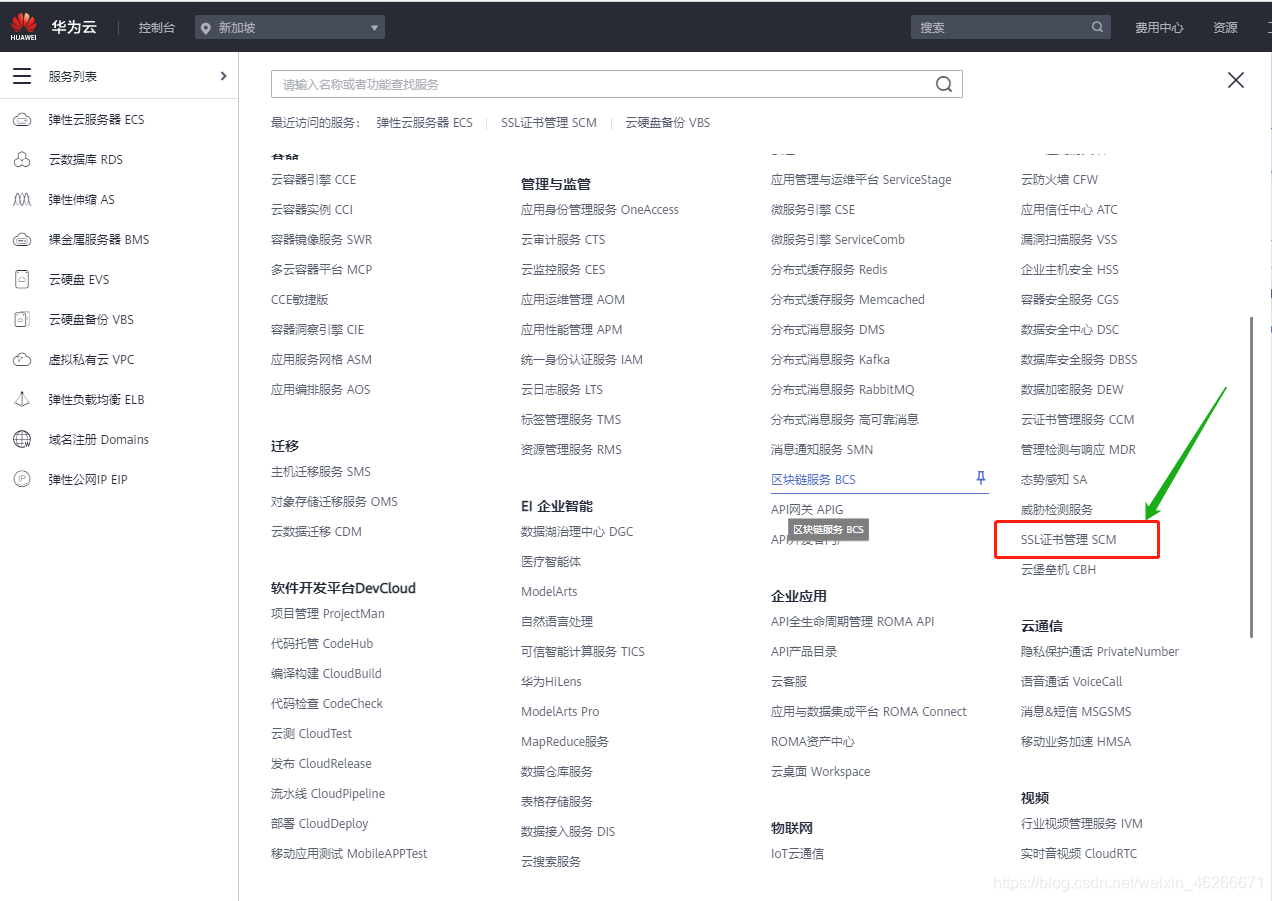Open 统一身份认证服务 IAM link
Screen dimensions: 1272x901
(x=582, y=360)
